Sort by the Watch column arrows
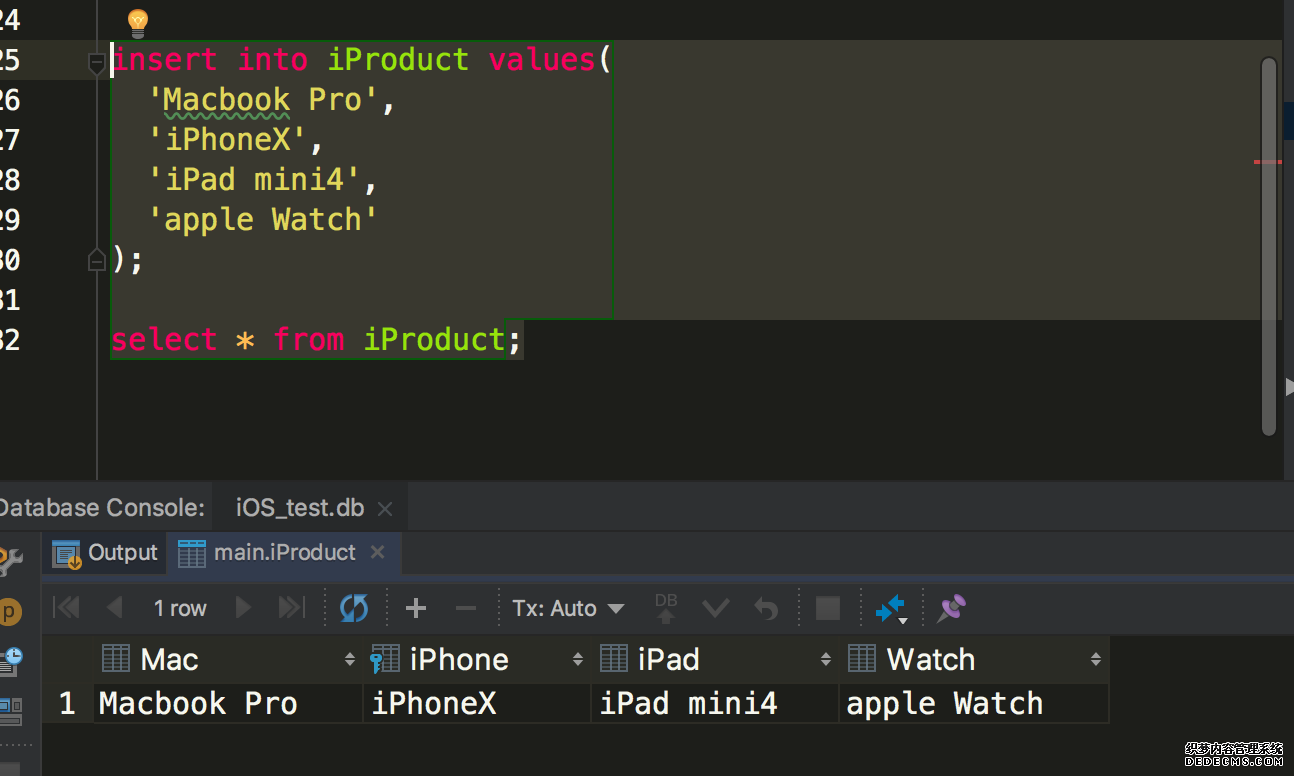Screen dimensions: 1294x776 point(1096,659)
